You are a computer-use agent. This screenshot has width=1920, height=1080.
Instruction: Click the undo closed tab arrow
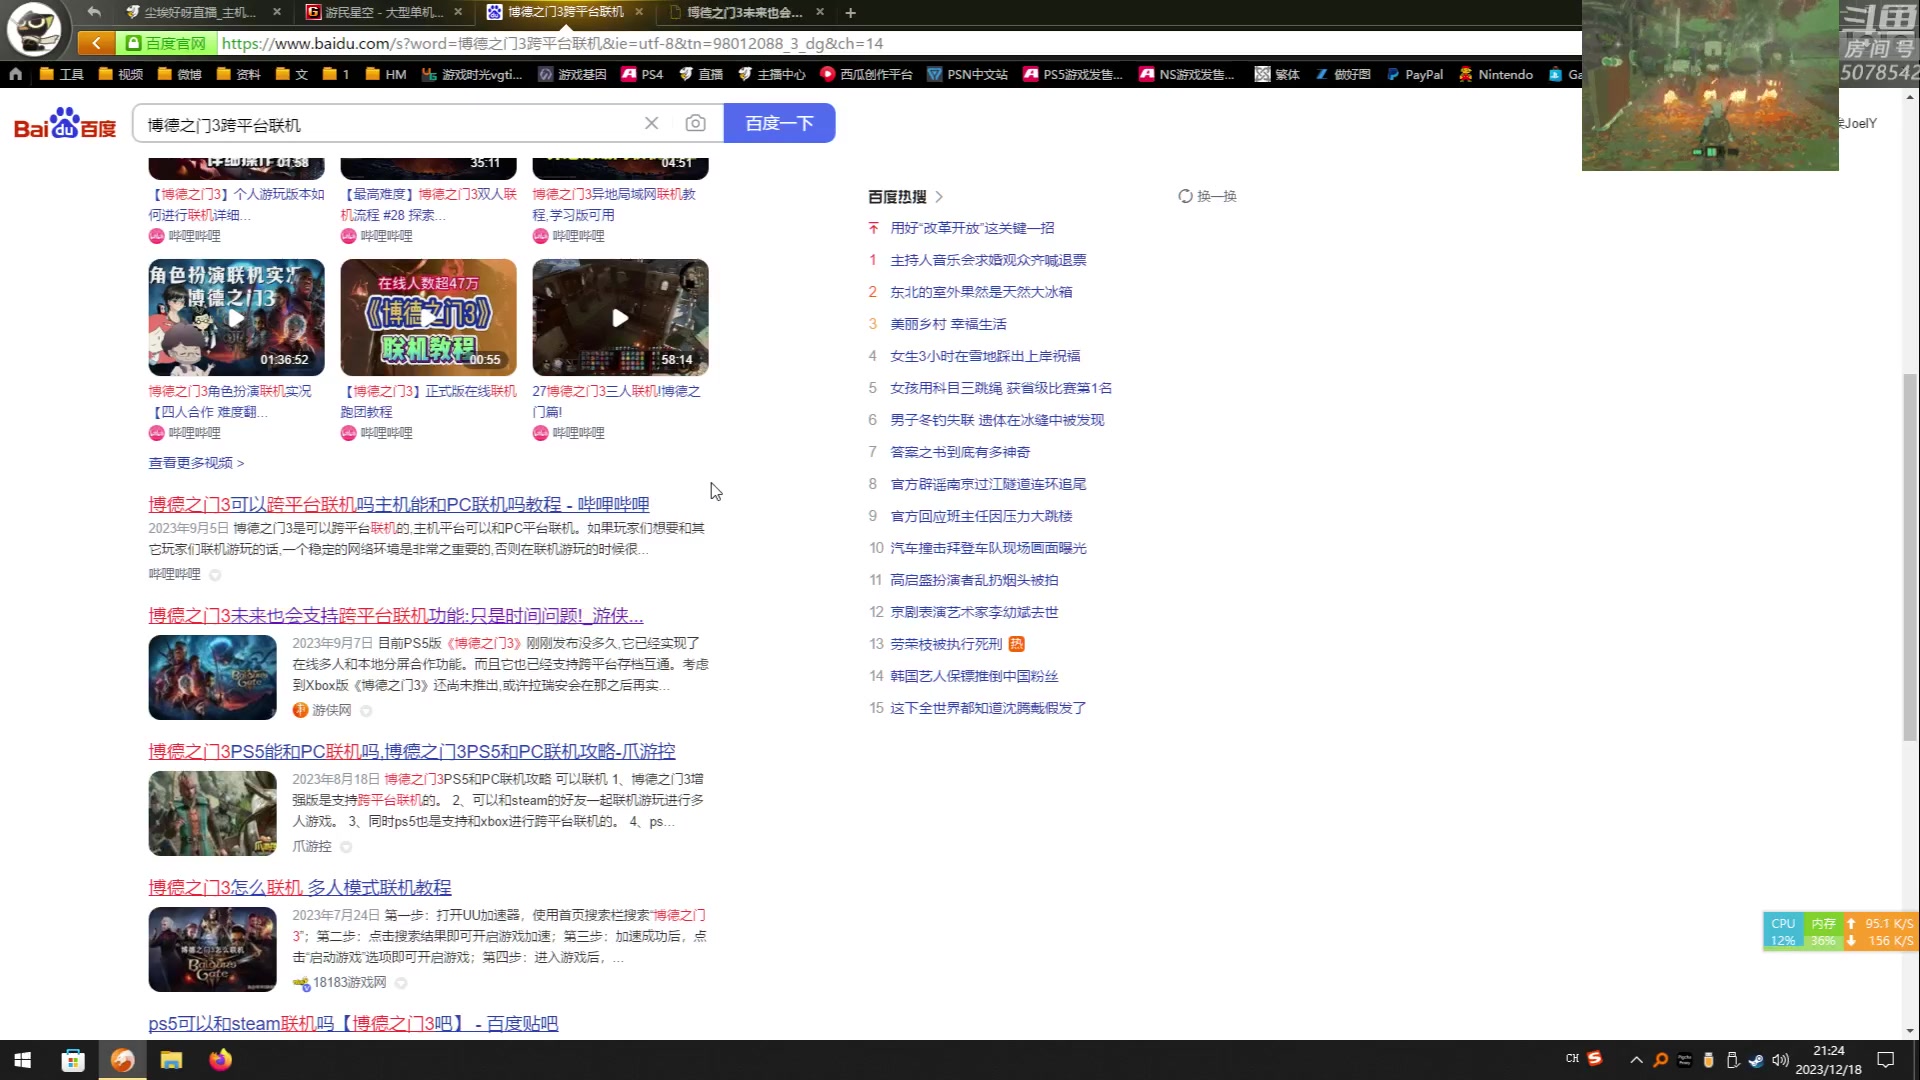94,12
